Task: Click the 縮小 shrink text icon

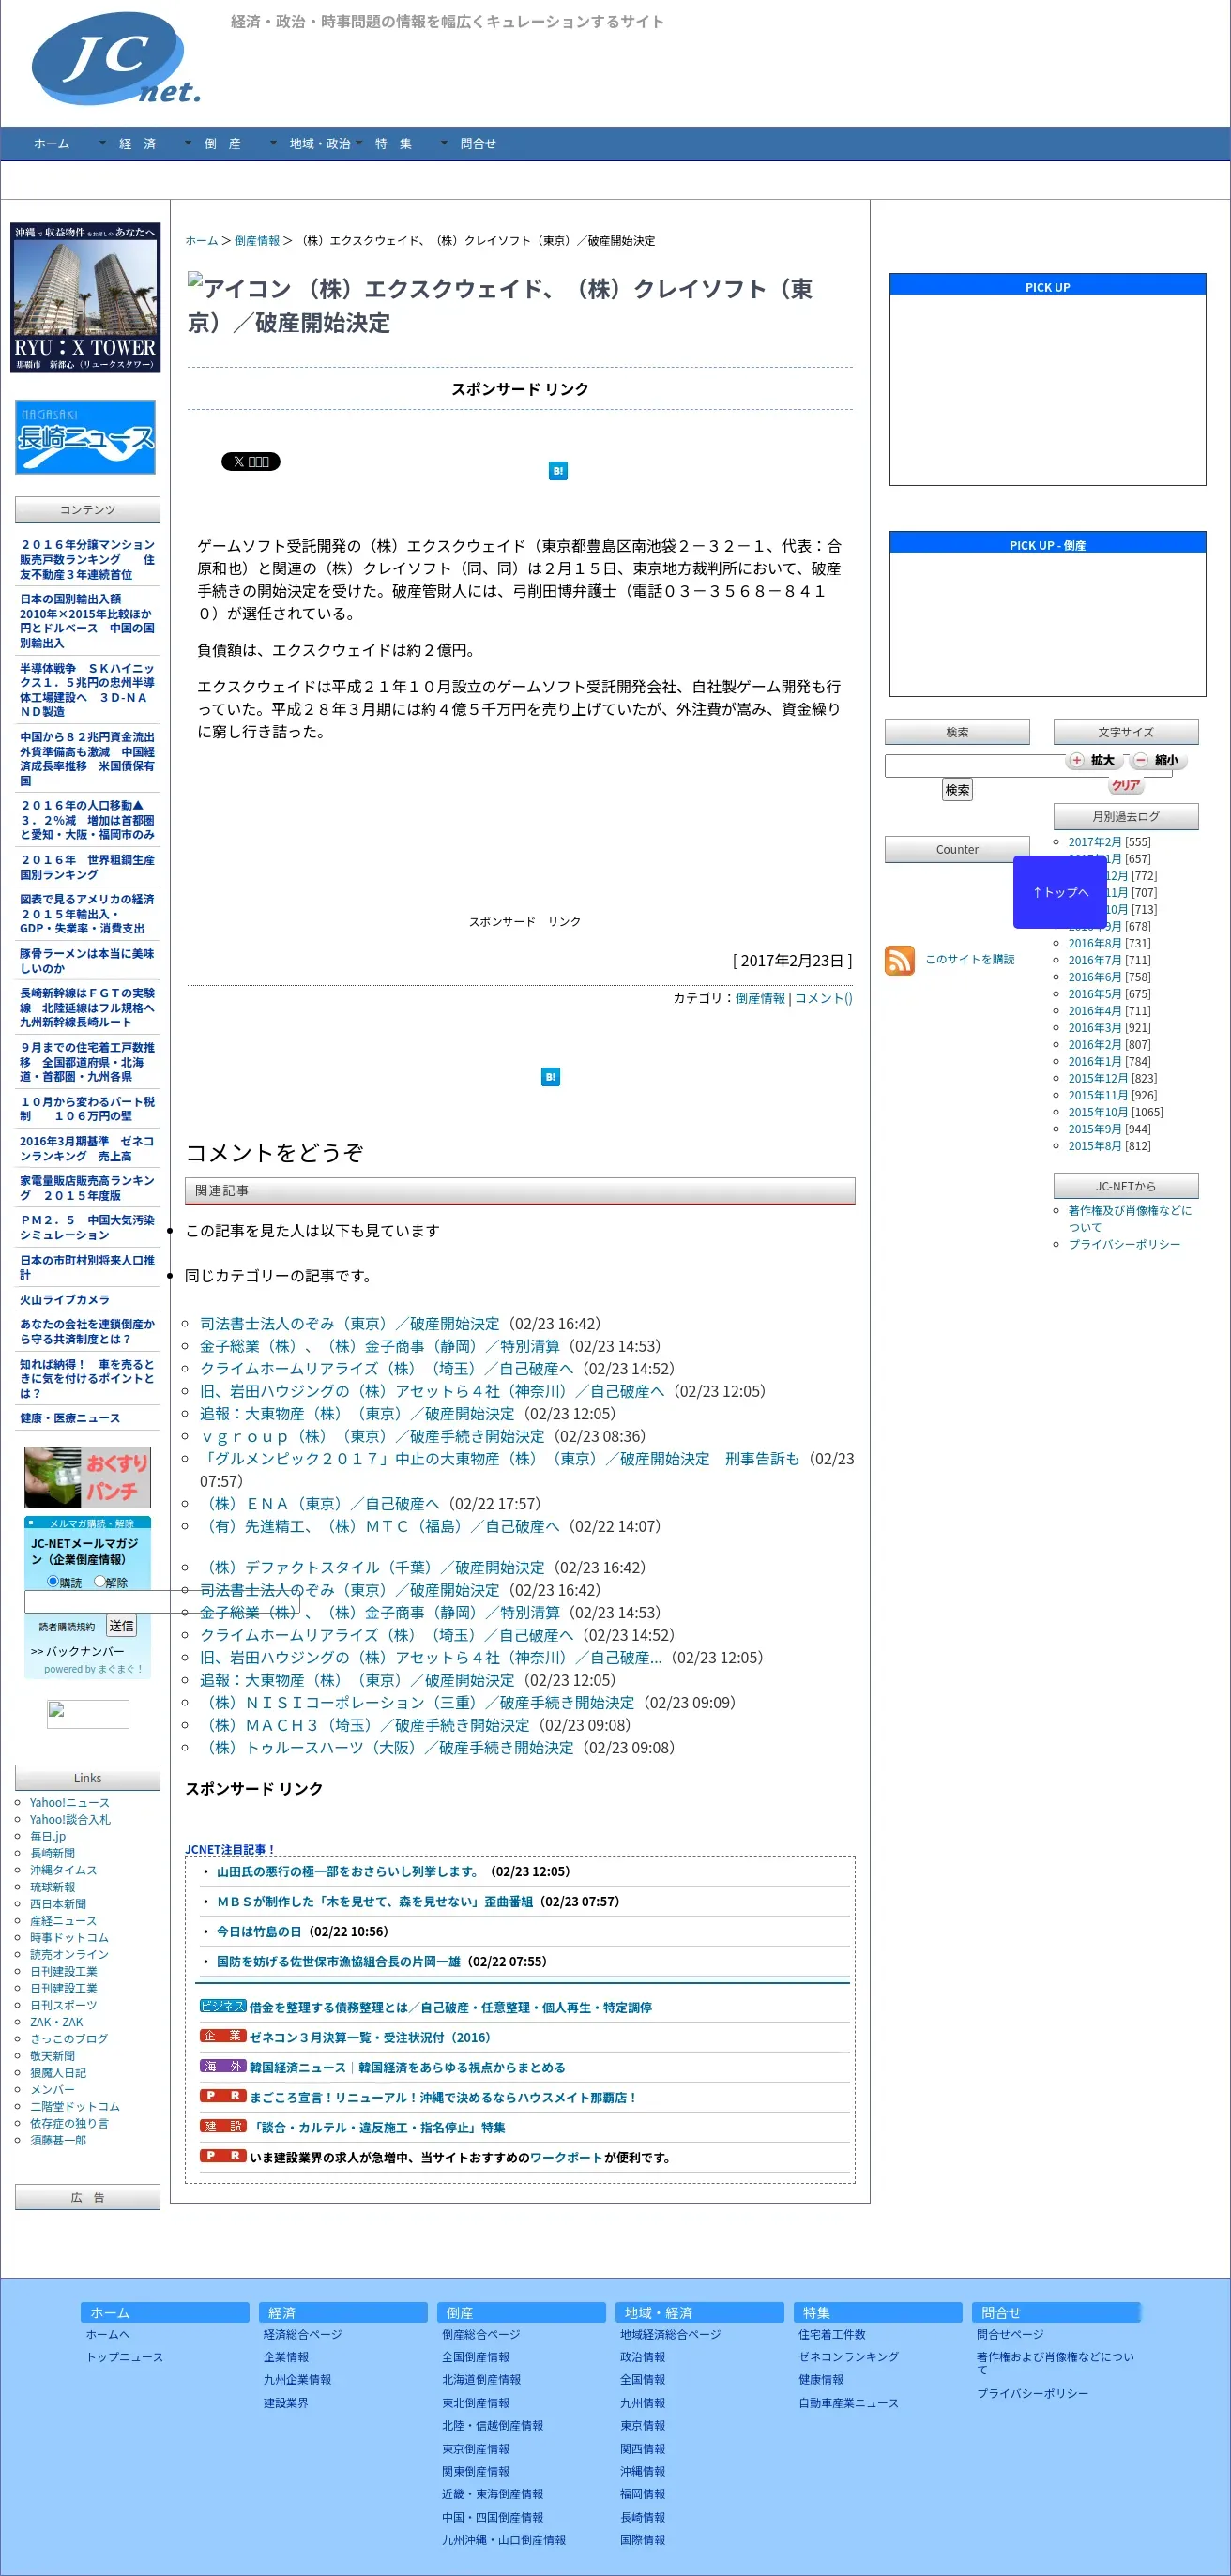Action: [x=1156, y=760]
